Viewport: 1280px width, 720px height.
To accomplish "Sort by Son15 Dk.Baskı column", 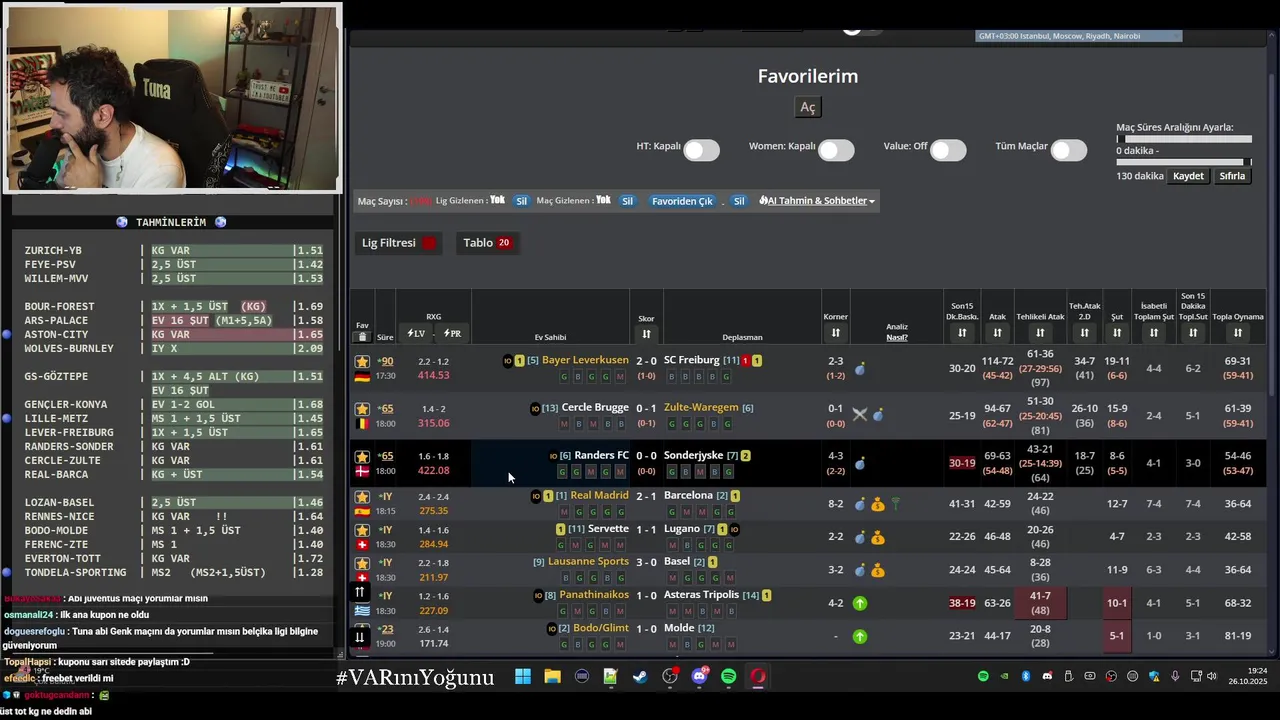I will pyautogui.click(x=962, y=333).
